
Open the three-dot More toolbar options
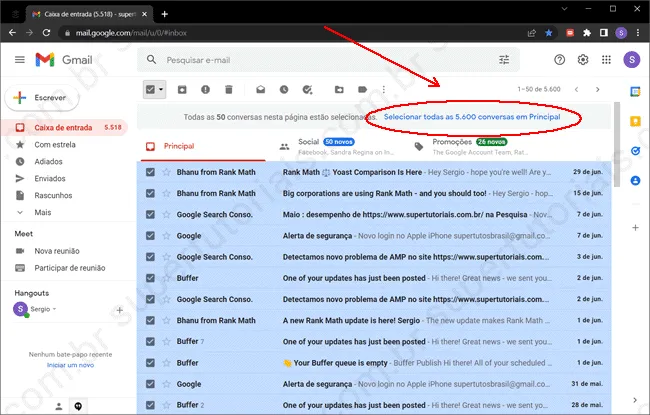(384, 89)
